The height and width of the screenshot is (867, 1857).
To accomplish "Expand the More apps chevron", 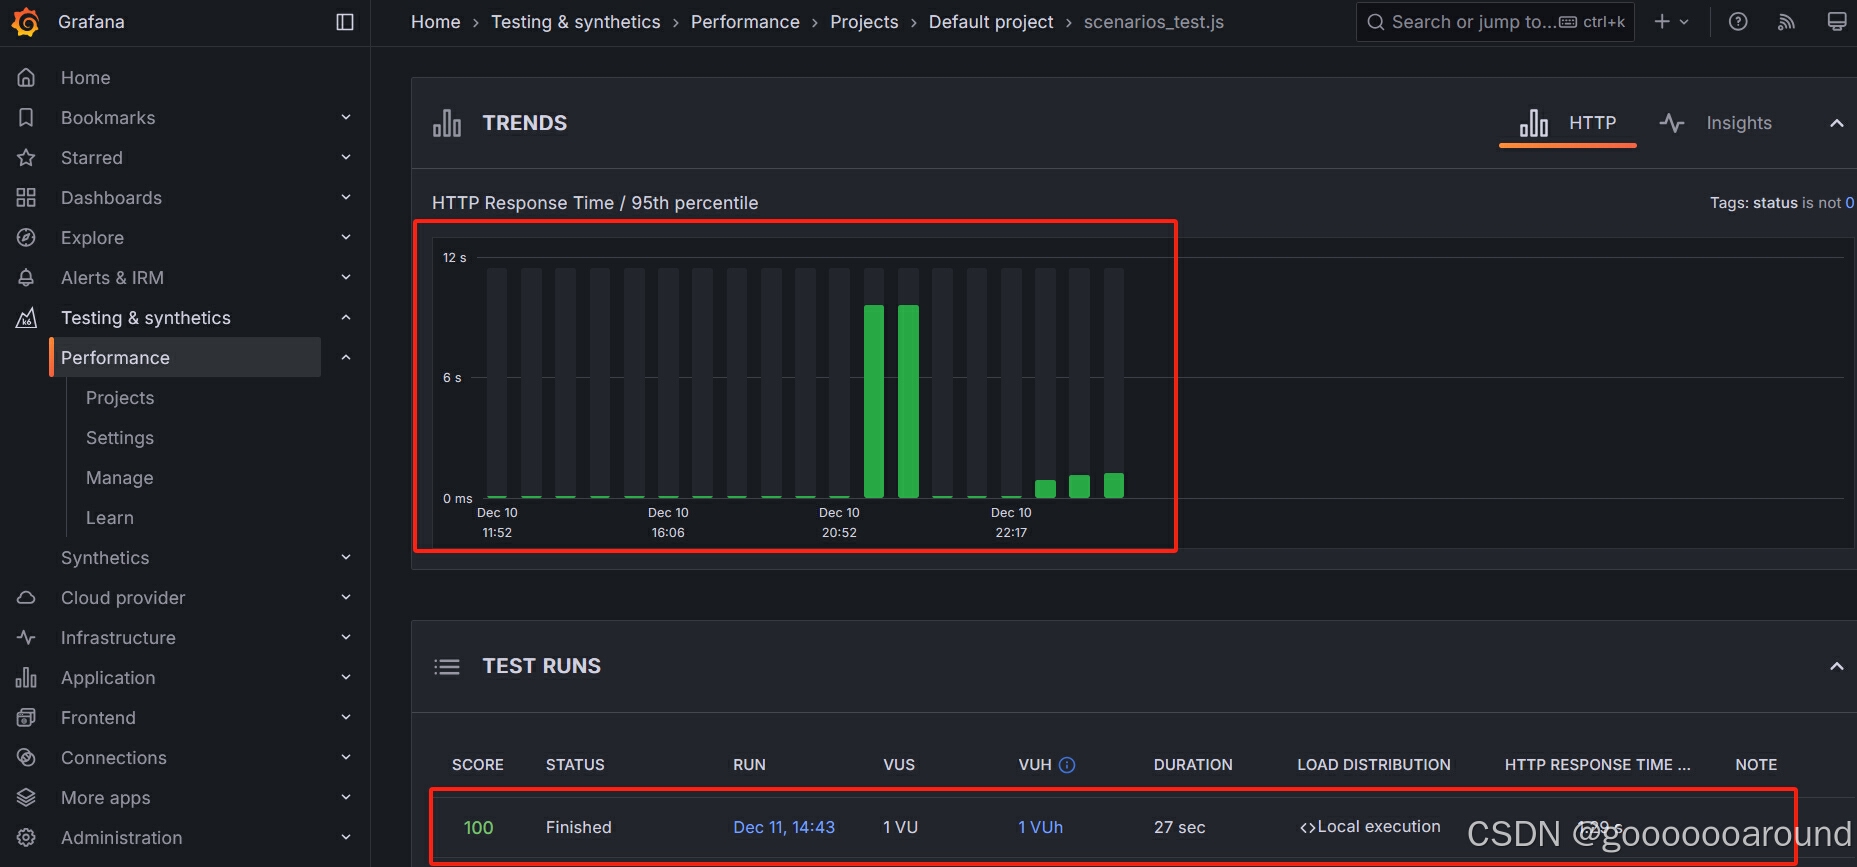I will click(346, 797).
